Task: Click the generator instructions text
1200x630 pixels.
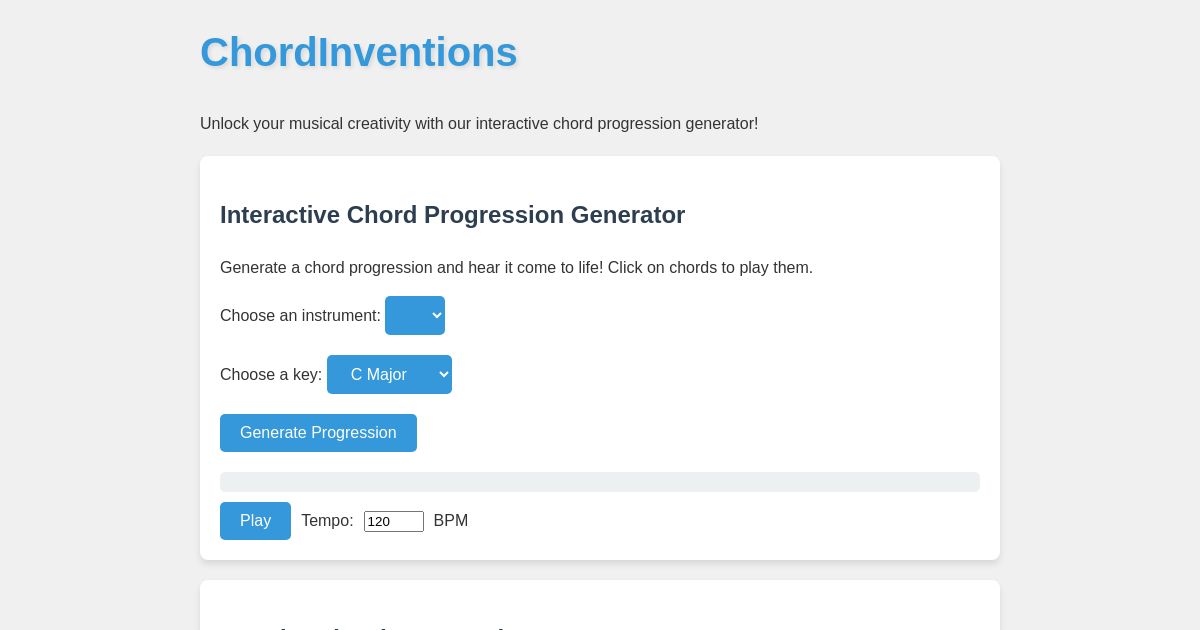Action: pos(516,268)
